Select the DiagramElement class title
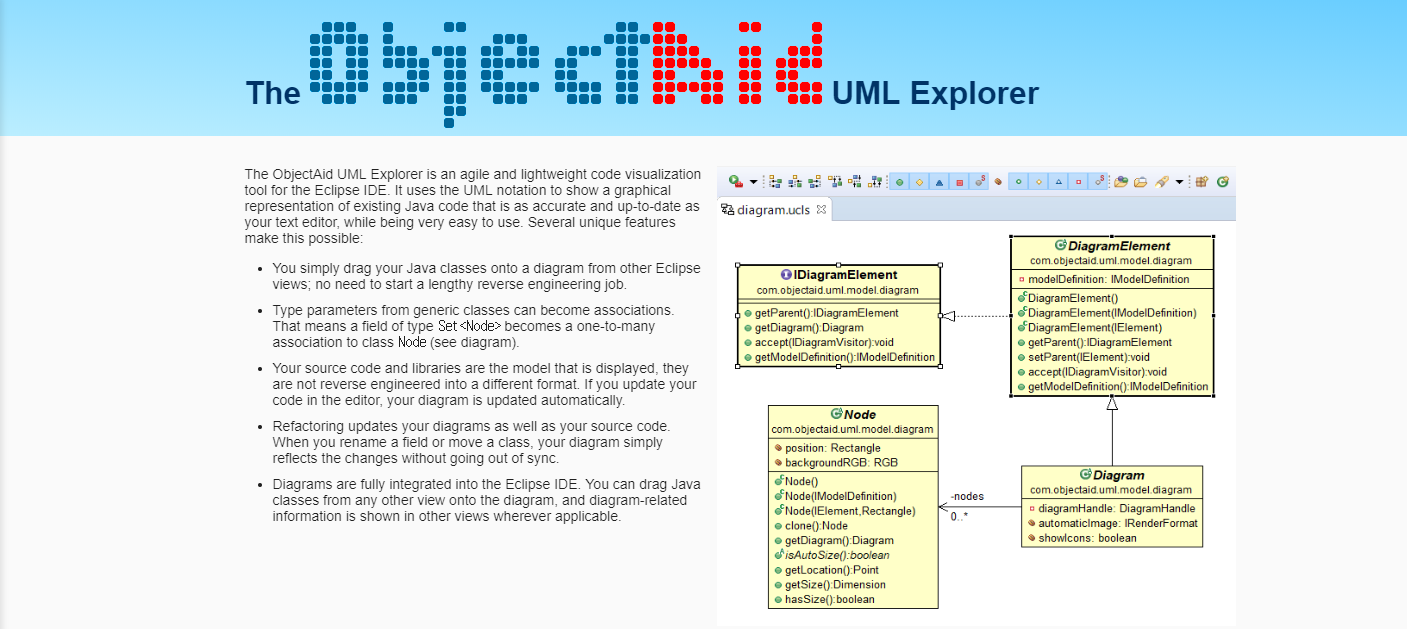 point(1119,246)
